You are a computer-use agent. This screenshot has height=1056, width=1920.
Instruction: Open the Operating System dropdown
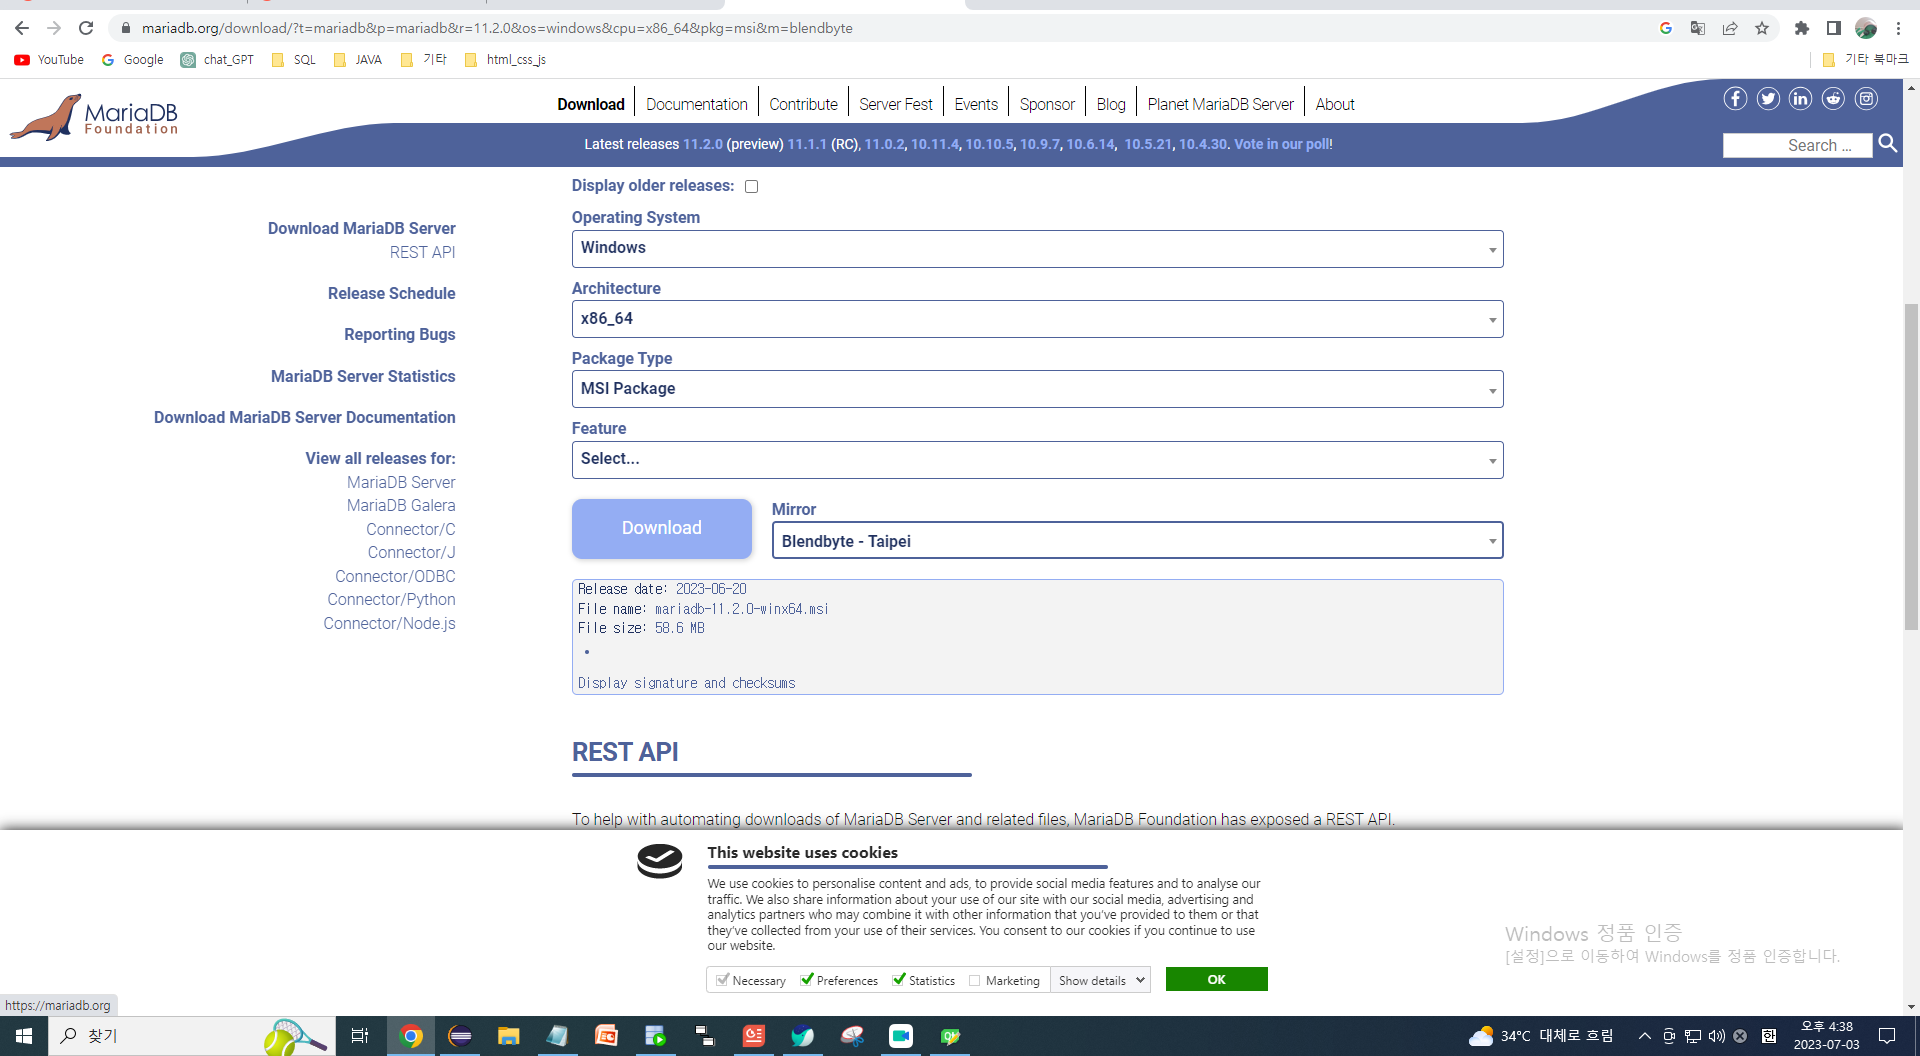[x=1037, y=249]
